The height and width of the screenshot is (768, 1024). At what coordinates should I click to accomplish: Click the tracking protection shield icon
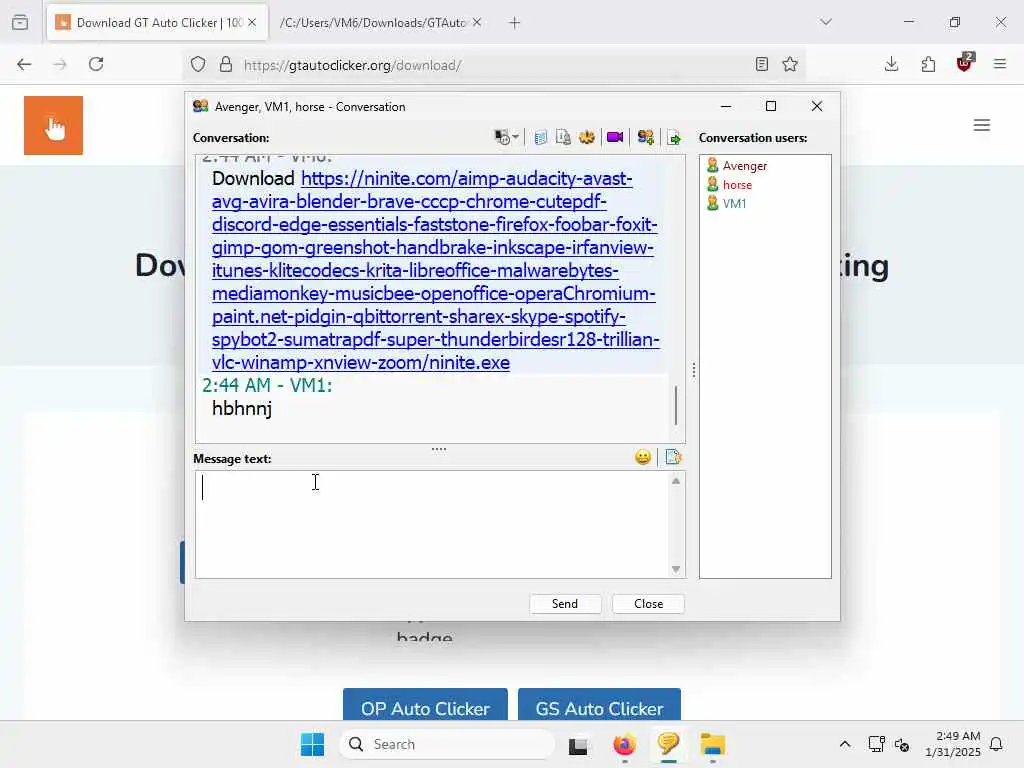click(x=198, y=65)
